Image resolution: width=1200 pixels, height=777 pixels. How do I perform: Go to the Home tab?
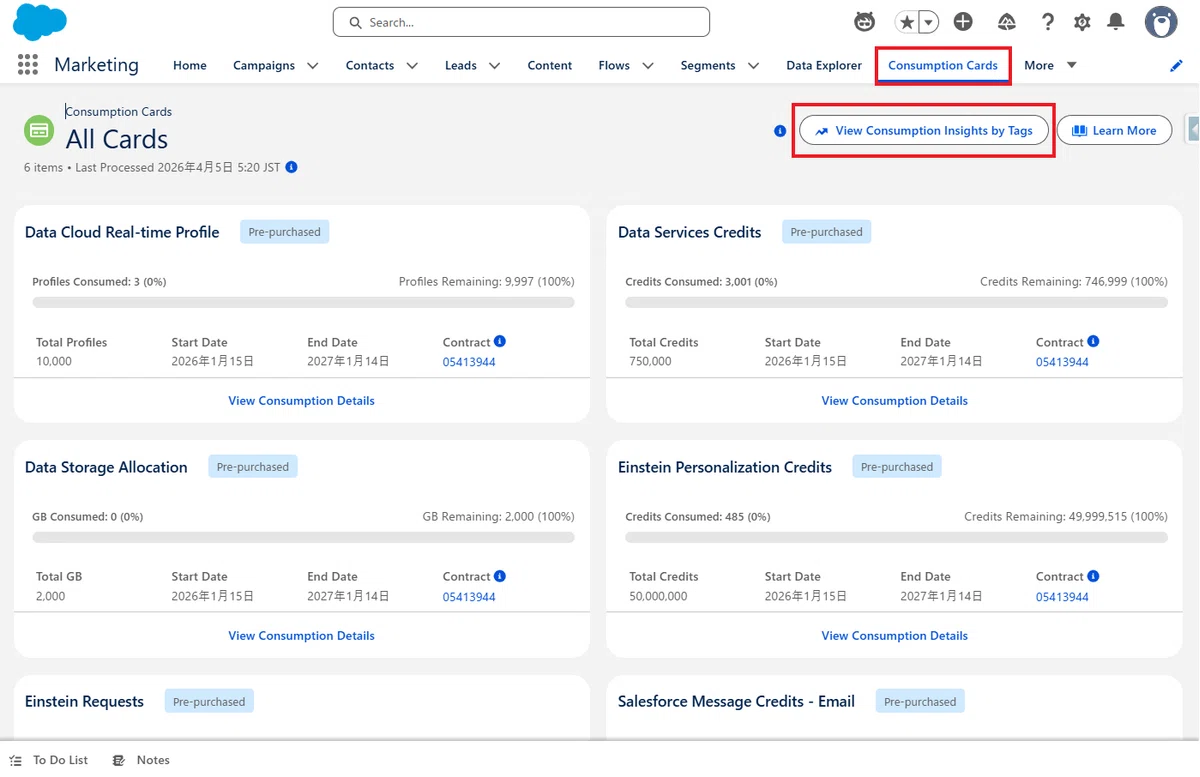[x=190, y=66]
